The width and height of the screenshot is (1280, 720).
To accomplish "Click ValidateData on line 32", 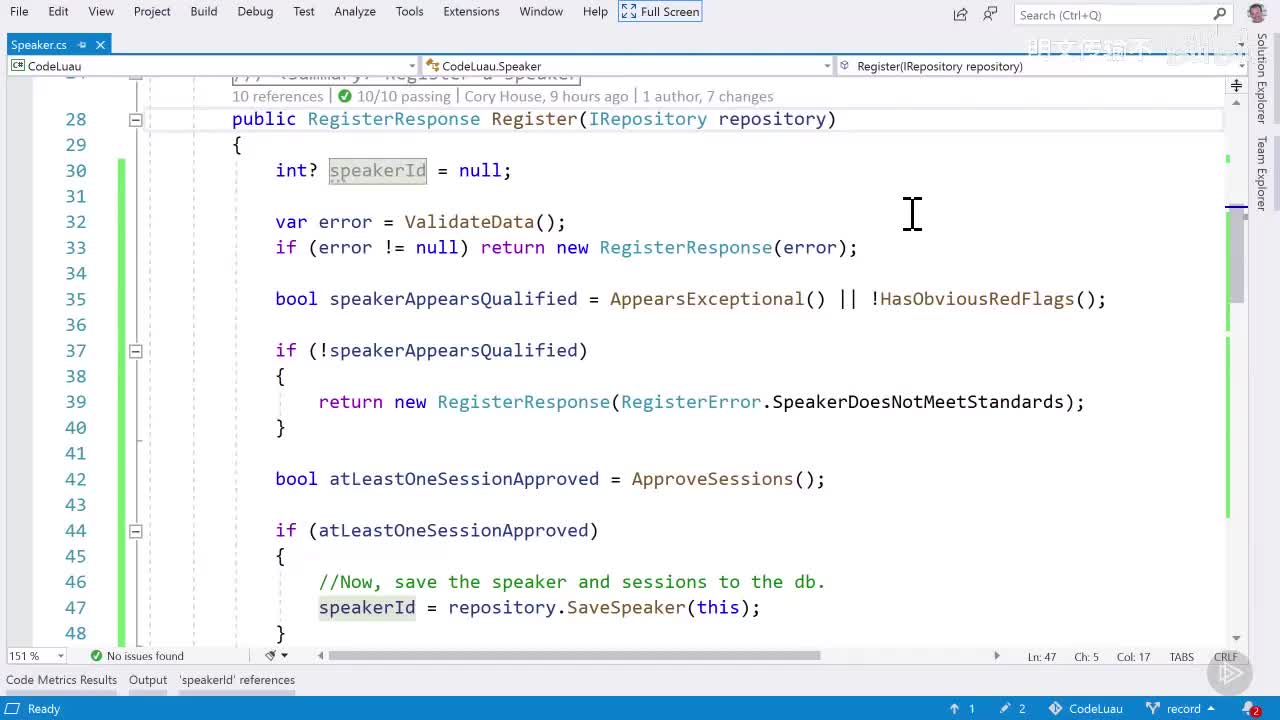I will (470, 222).
